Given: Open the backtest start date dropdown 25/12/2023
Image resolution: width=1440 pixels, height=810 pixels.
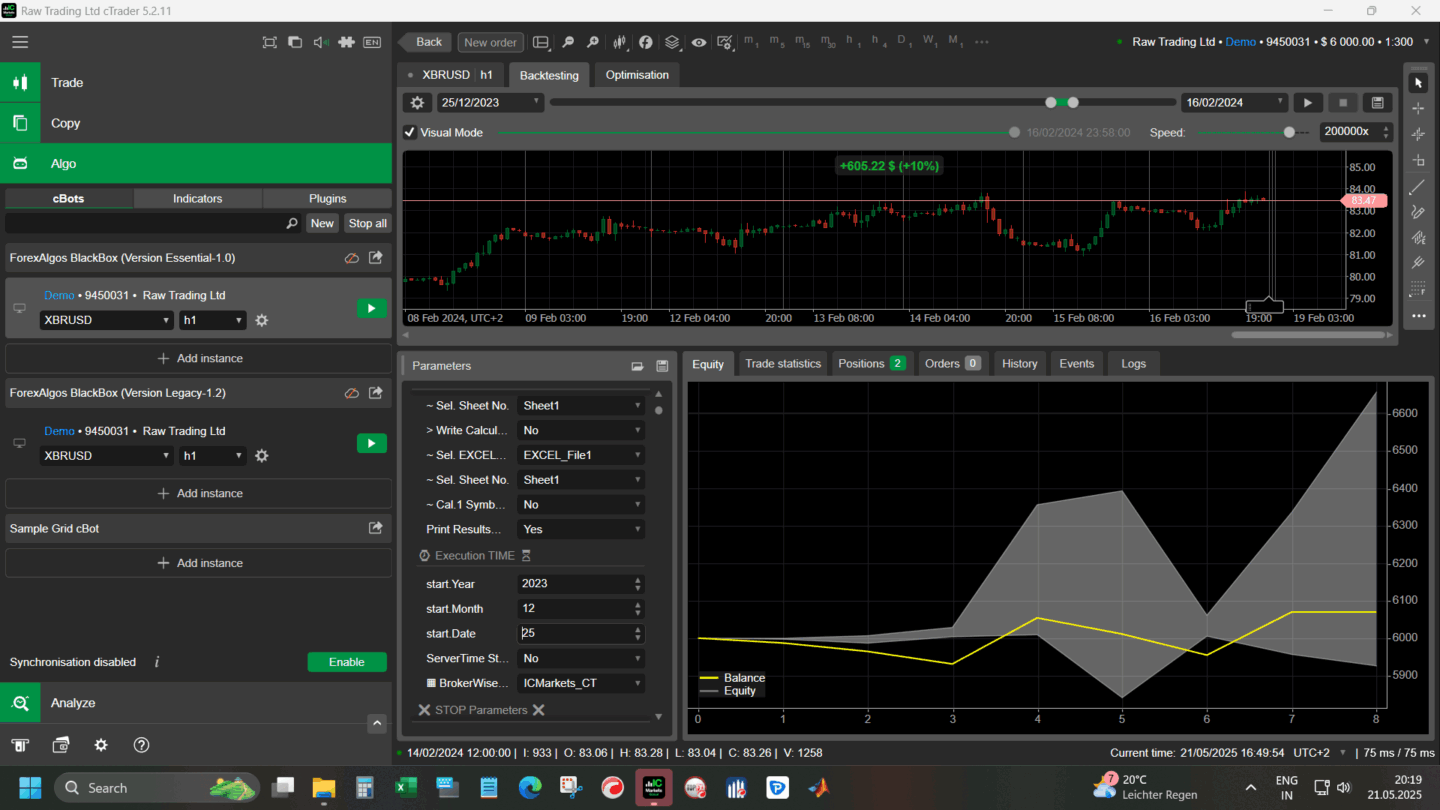Looking at the screenshot, I should click(x=490, y=102).
